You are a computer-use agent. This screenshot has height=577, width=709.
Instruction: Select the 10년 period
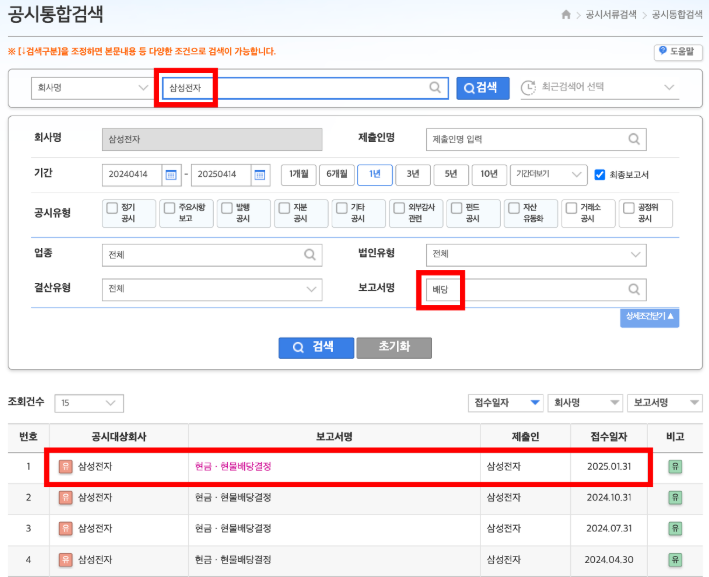489,175
